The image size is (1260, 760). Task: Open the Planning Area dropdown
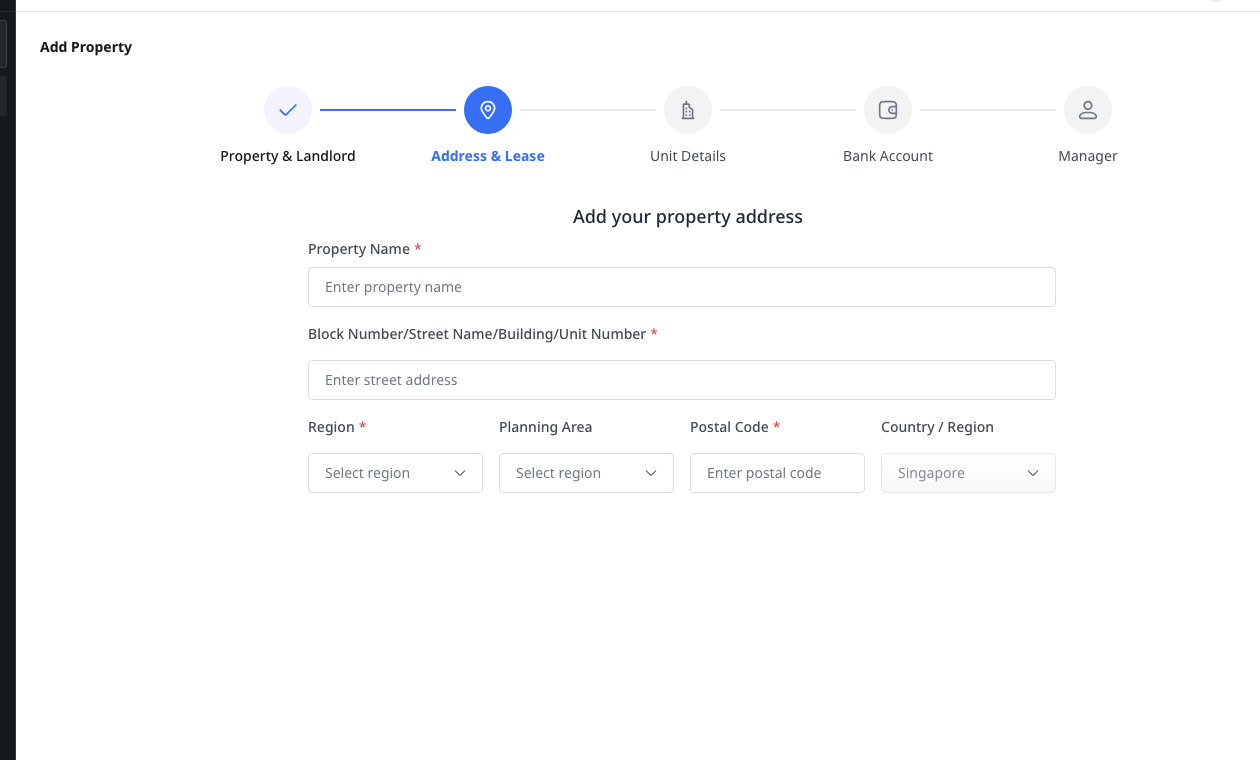click(586, 473)
